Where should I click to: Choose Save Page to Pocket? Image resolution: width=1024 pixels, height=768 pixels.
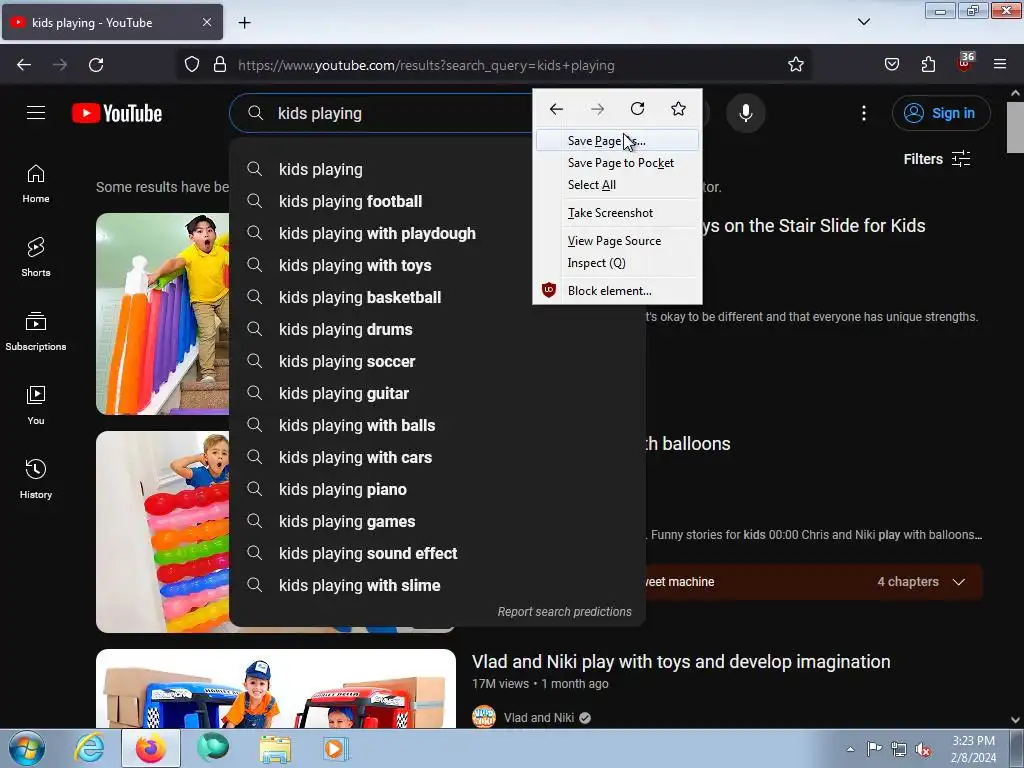[617, 163]
